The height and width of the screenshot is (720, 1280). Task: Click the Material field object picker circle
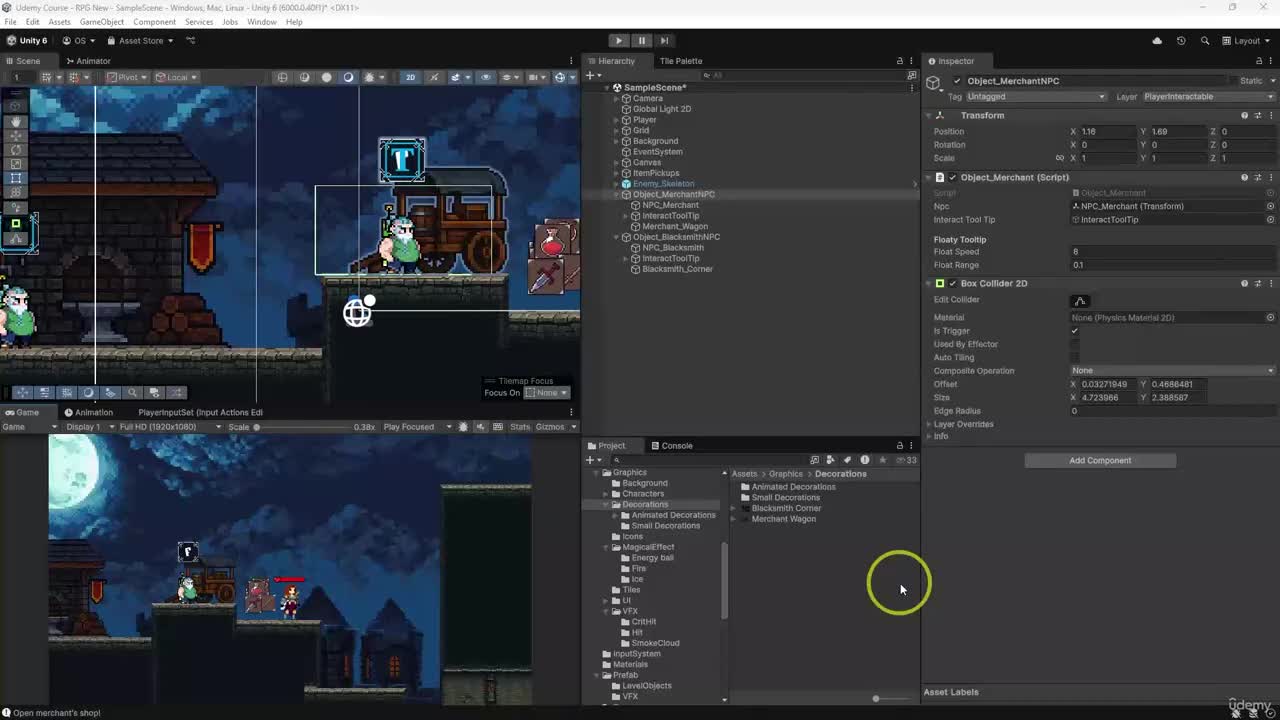(x=1270, y=318)
